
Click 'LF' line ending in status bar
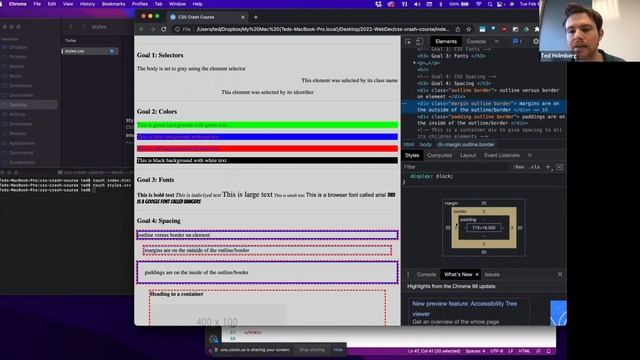click(511, 351)
